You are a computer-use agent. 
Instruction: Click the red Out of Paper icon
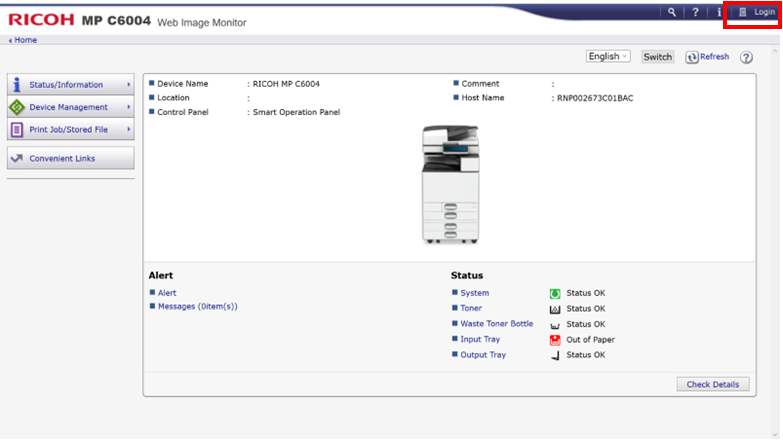click(x=555, y=340)
